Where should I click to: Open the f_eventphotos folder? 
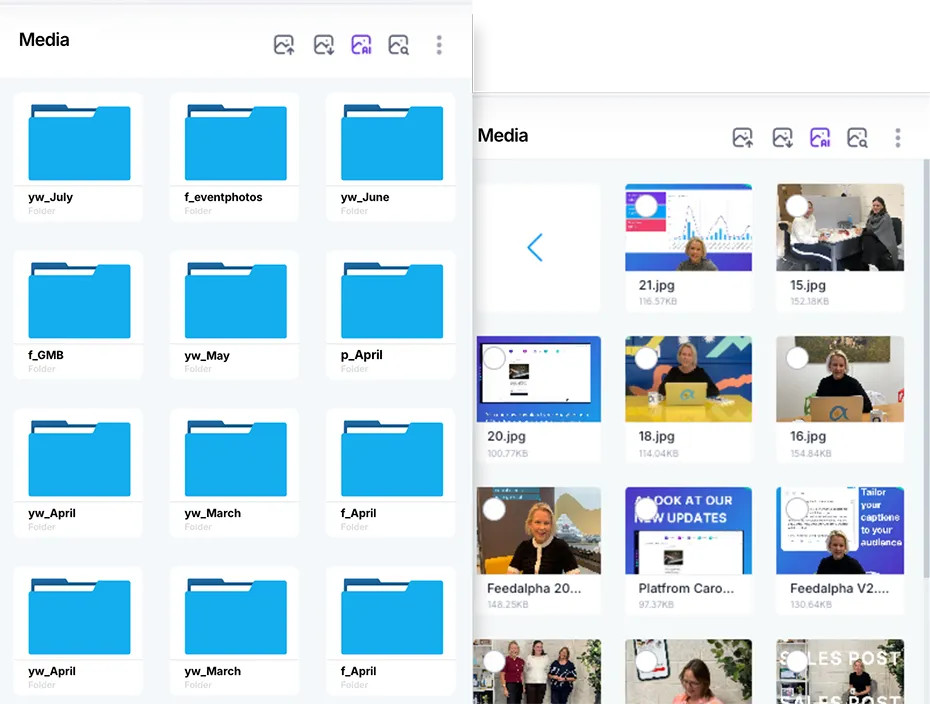[x=235, y=143]
